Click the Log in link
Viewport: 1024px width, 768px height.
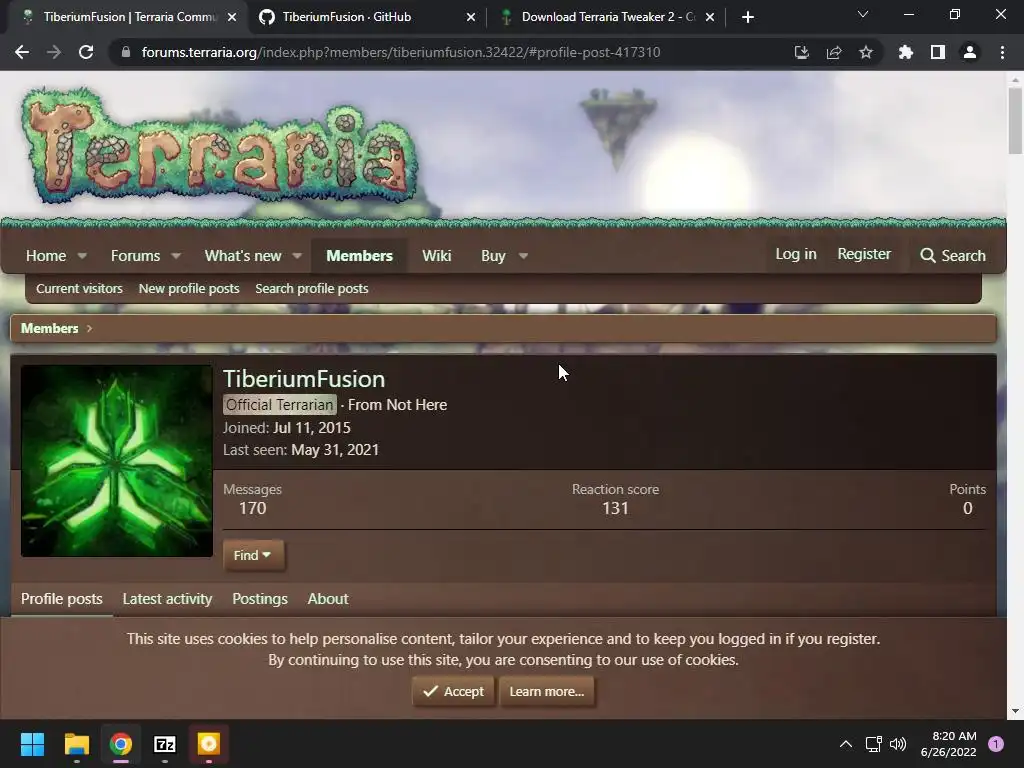click(795, 254)
